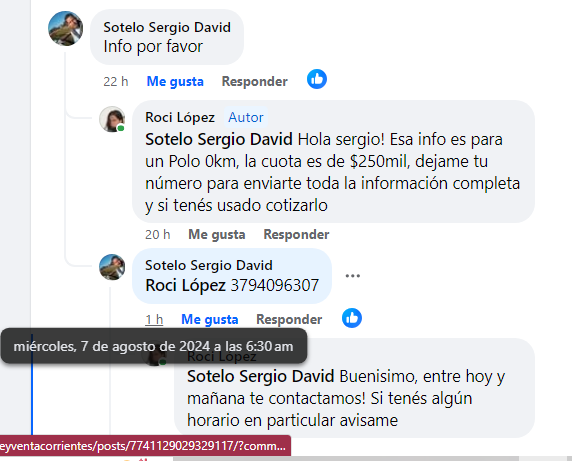This screenshot has height=461, width=572.
Task: Toggle Me gusta on the 'Info por favor' comment
Action: click(x=175, y=81)
